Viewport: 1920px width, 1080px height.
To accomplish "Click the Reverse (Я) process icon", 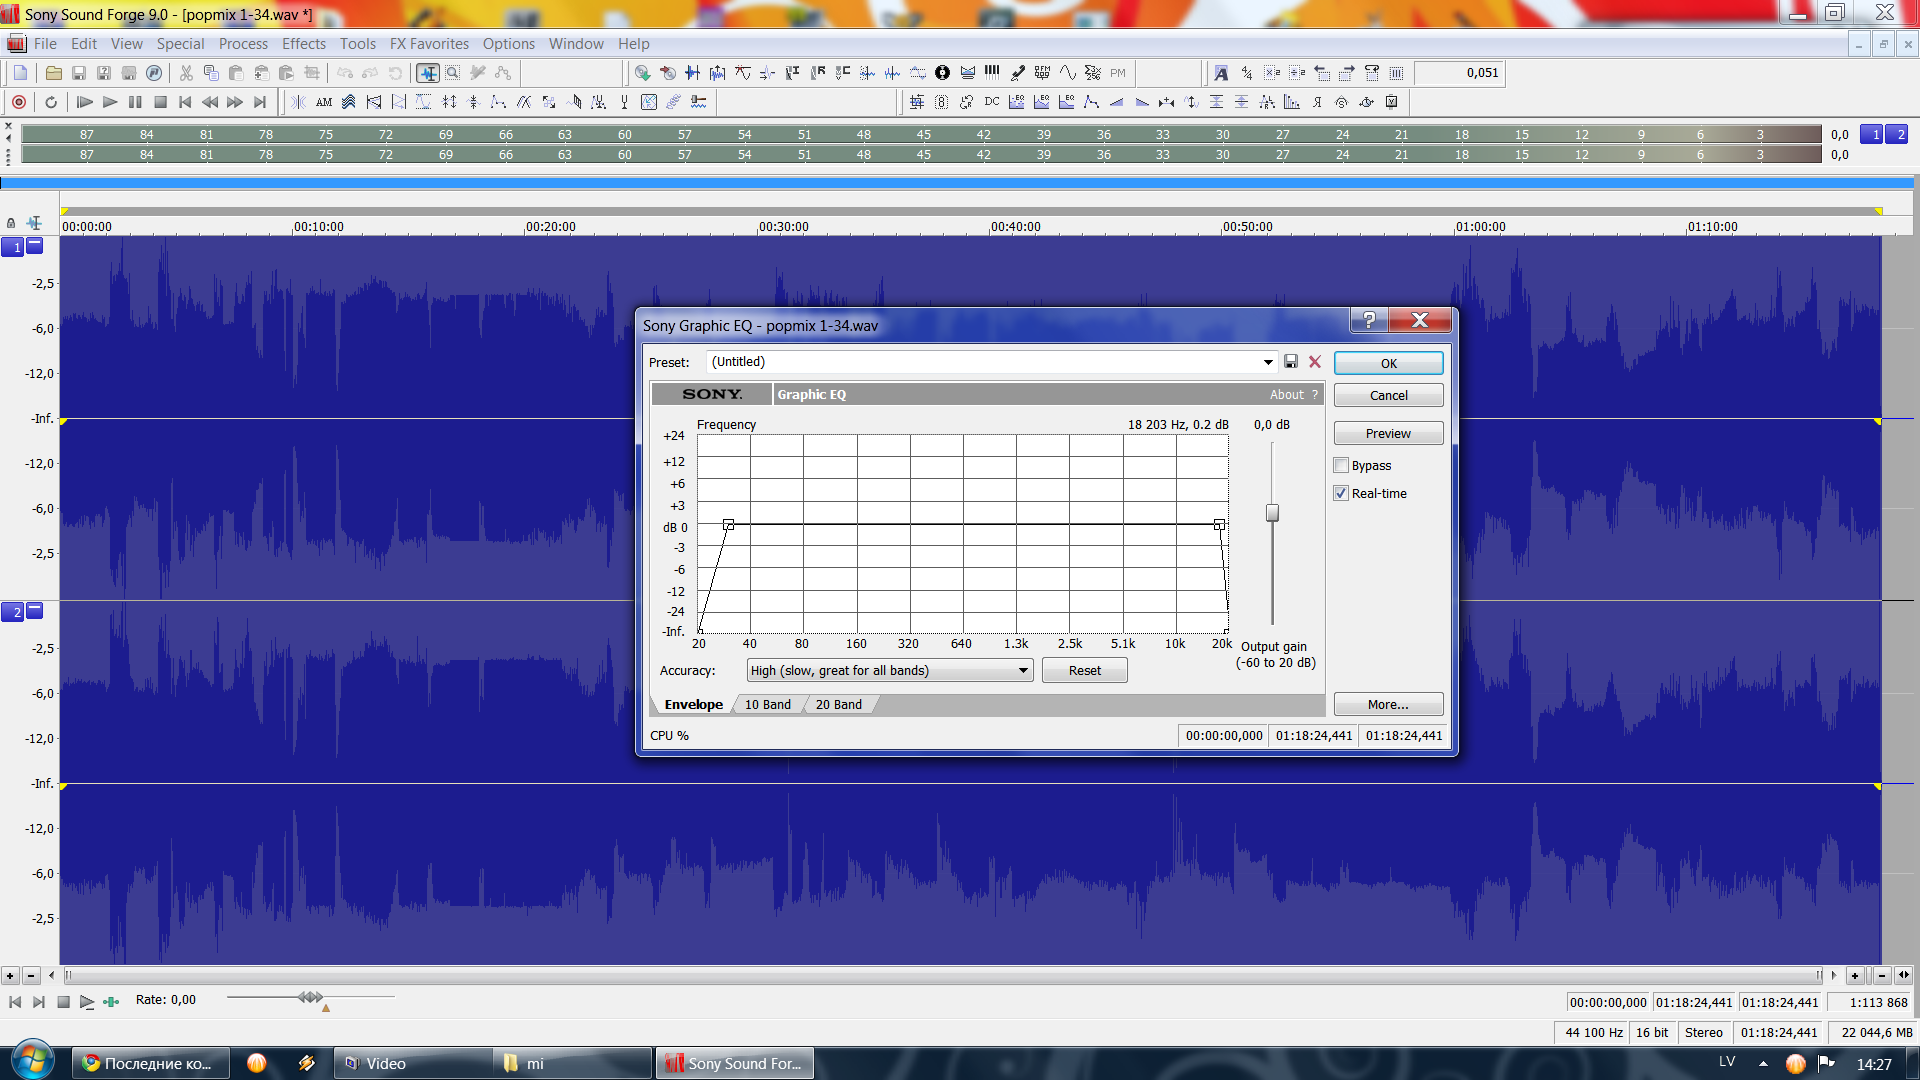I will click(1317, 102).
